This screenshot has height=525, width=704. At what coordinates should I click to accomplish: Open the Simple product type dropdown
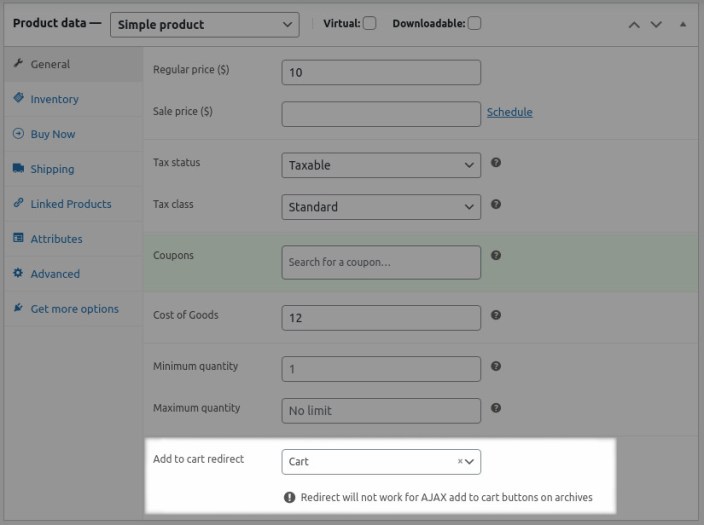pos(205,25)
